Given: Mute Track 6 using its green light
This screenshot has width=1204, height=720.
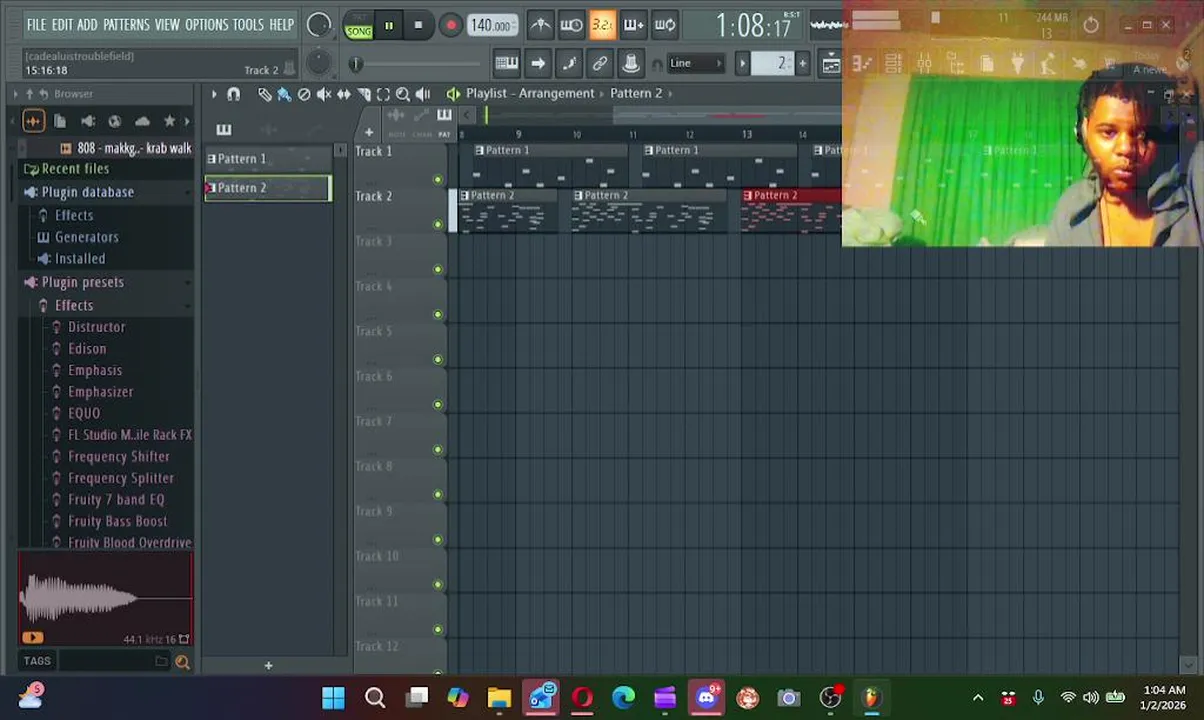Looking at the screenshot, I should coord(437,404).
